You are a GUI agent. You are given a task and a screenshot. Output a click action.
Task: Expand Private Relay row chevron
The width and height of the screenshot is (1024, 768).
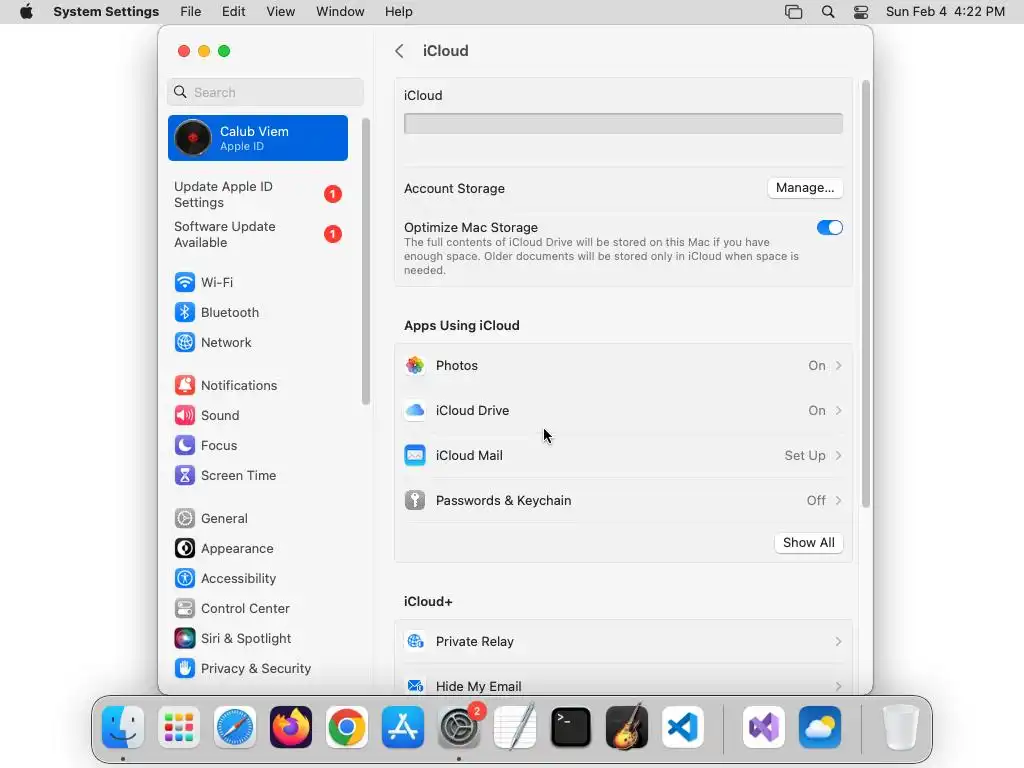[x=839, y=642]
